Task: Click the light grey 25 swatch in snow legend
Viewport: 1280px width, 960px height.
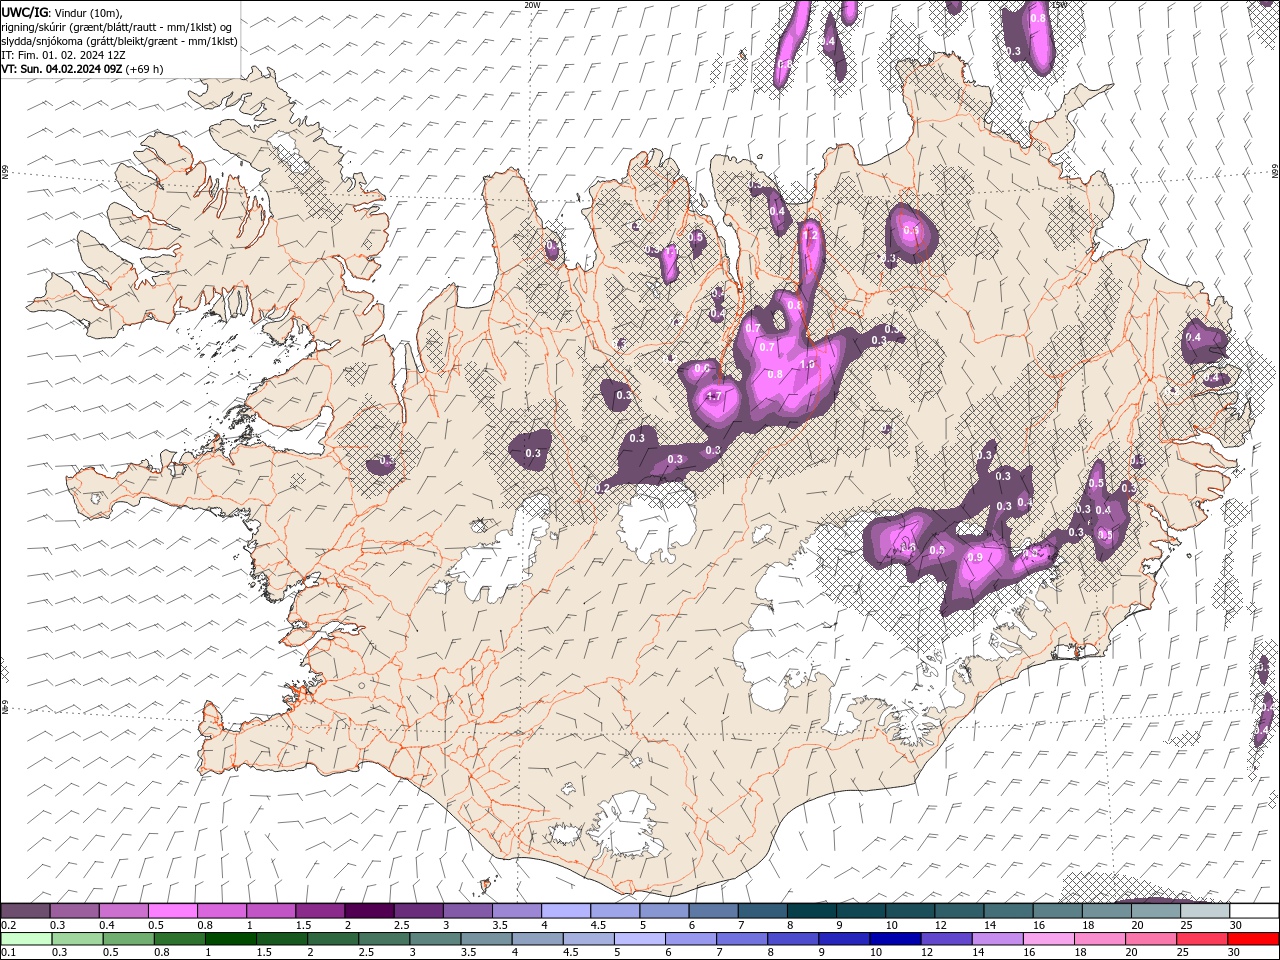Action: pos(1205,911)
